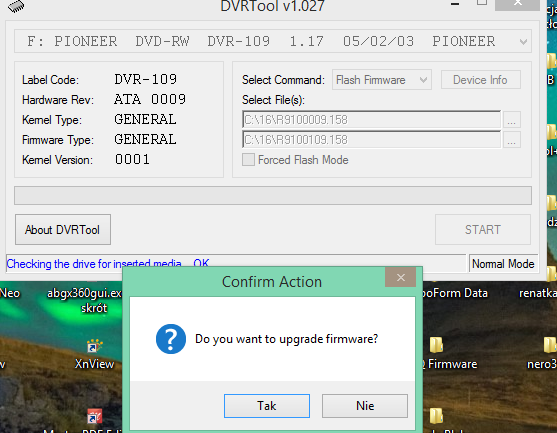Open the renatka desktop item
The image size is (557, 433).
tap(538, 293)
